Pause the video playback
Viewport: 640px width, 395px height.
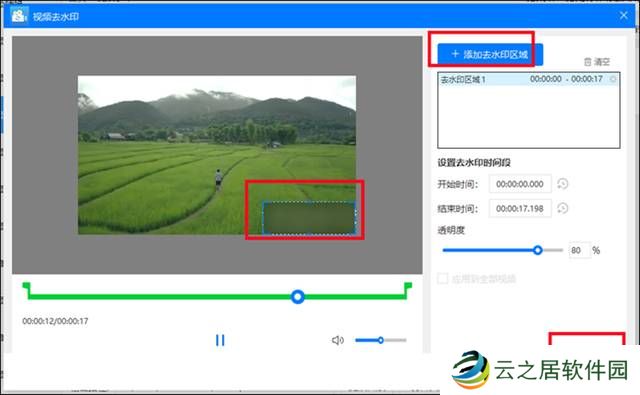click(x=220, y=340)
